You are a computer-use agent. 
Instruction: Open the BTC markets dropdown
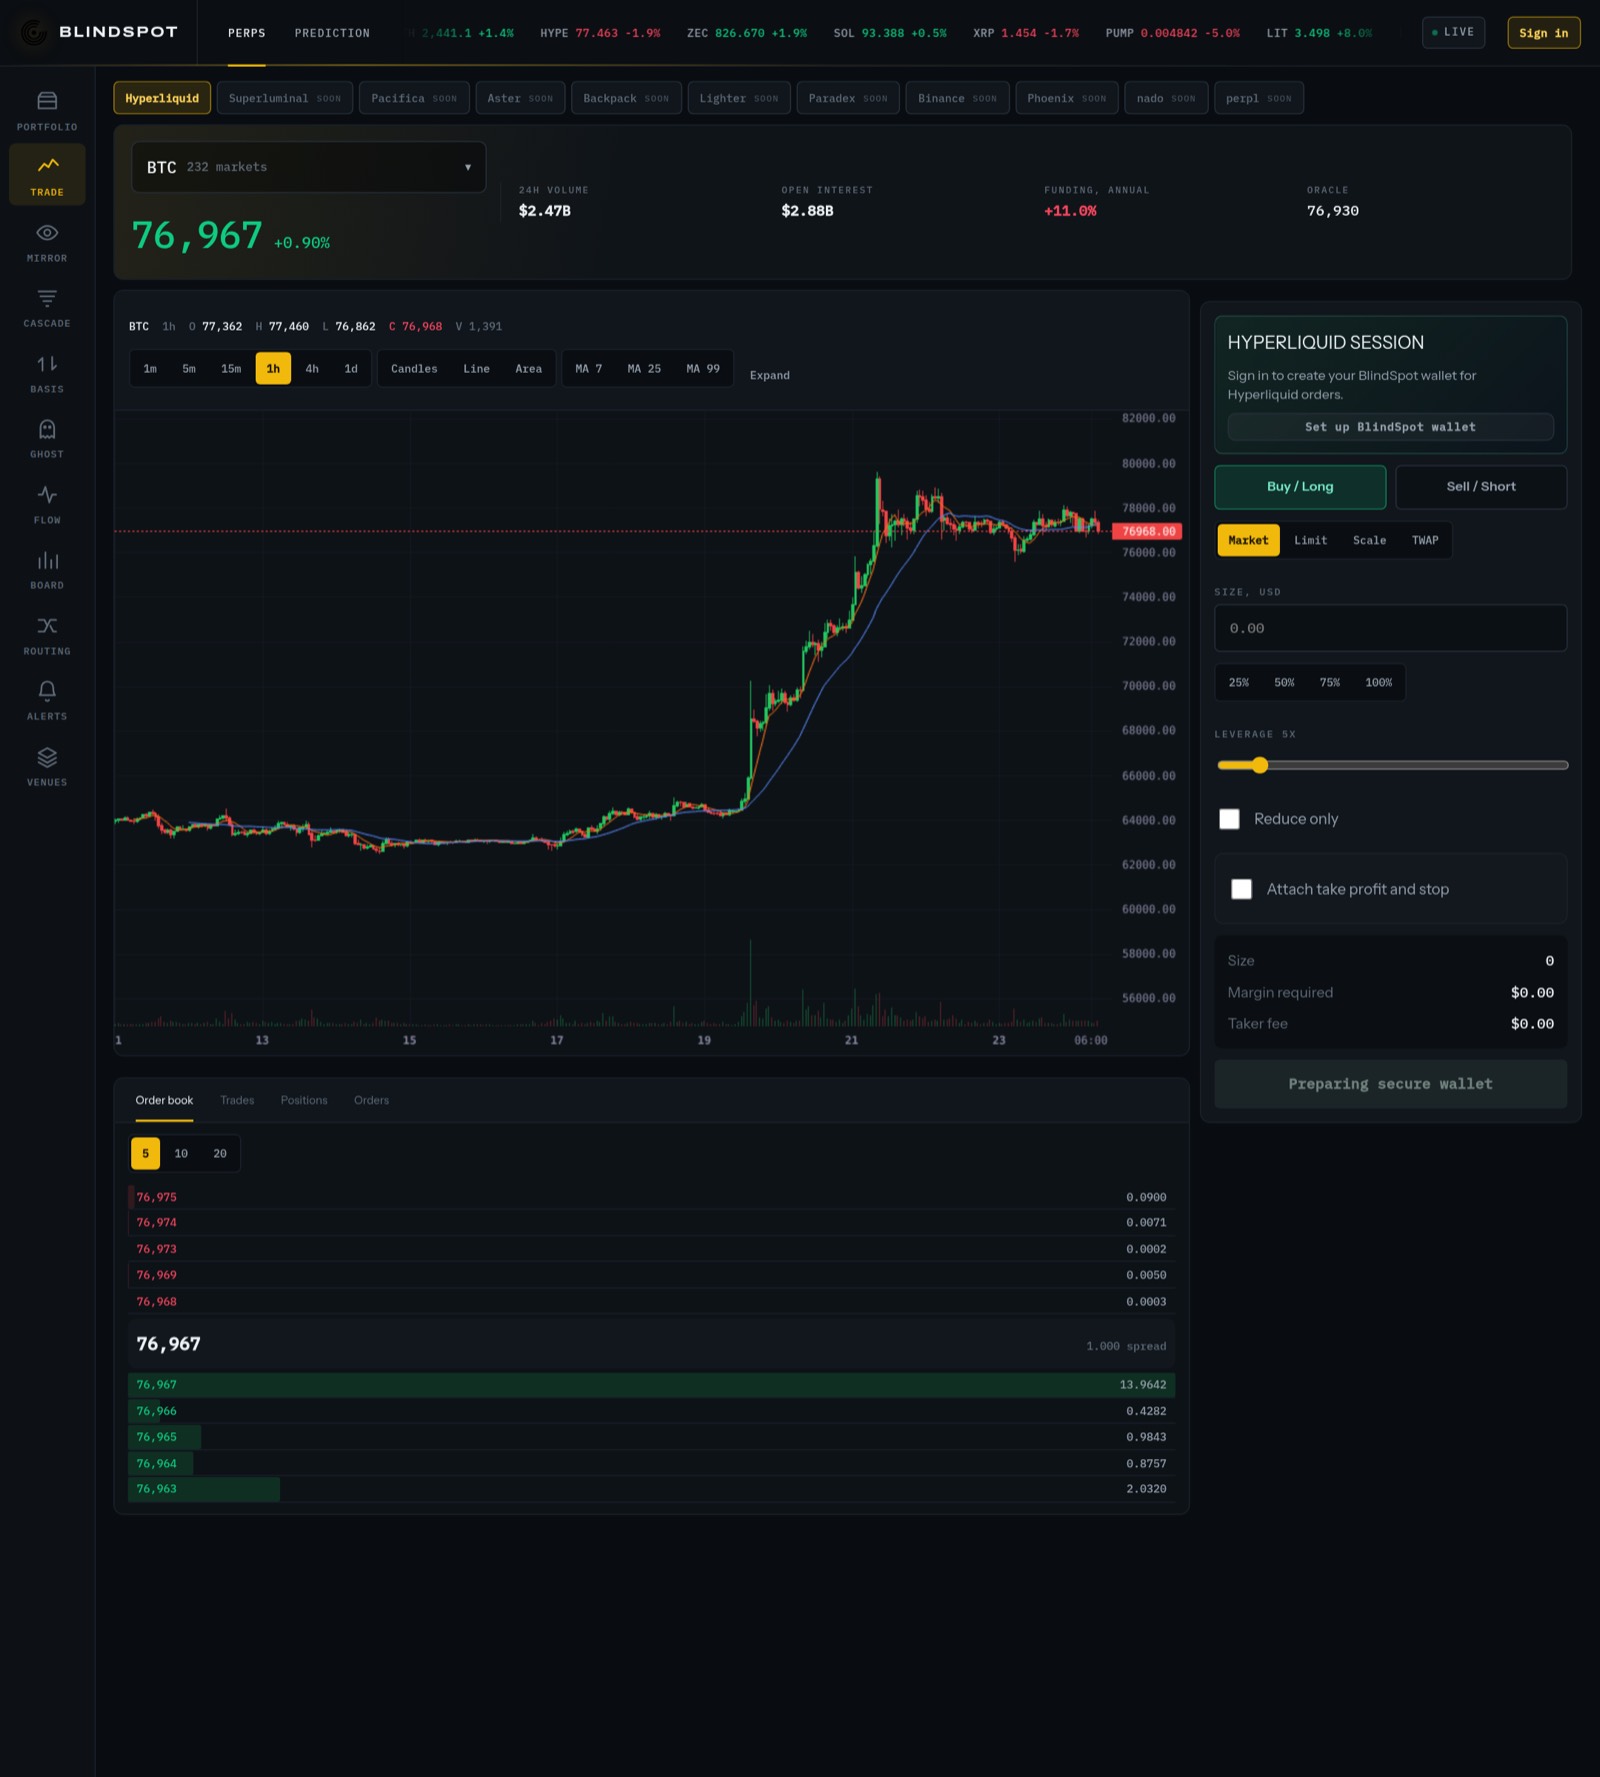308,167
